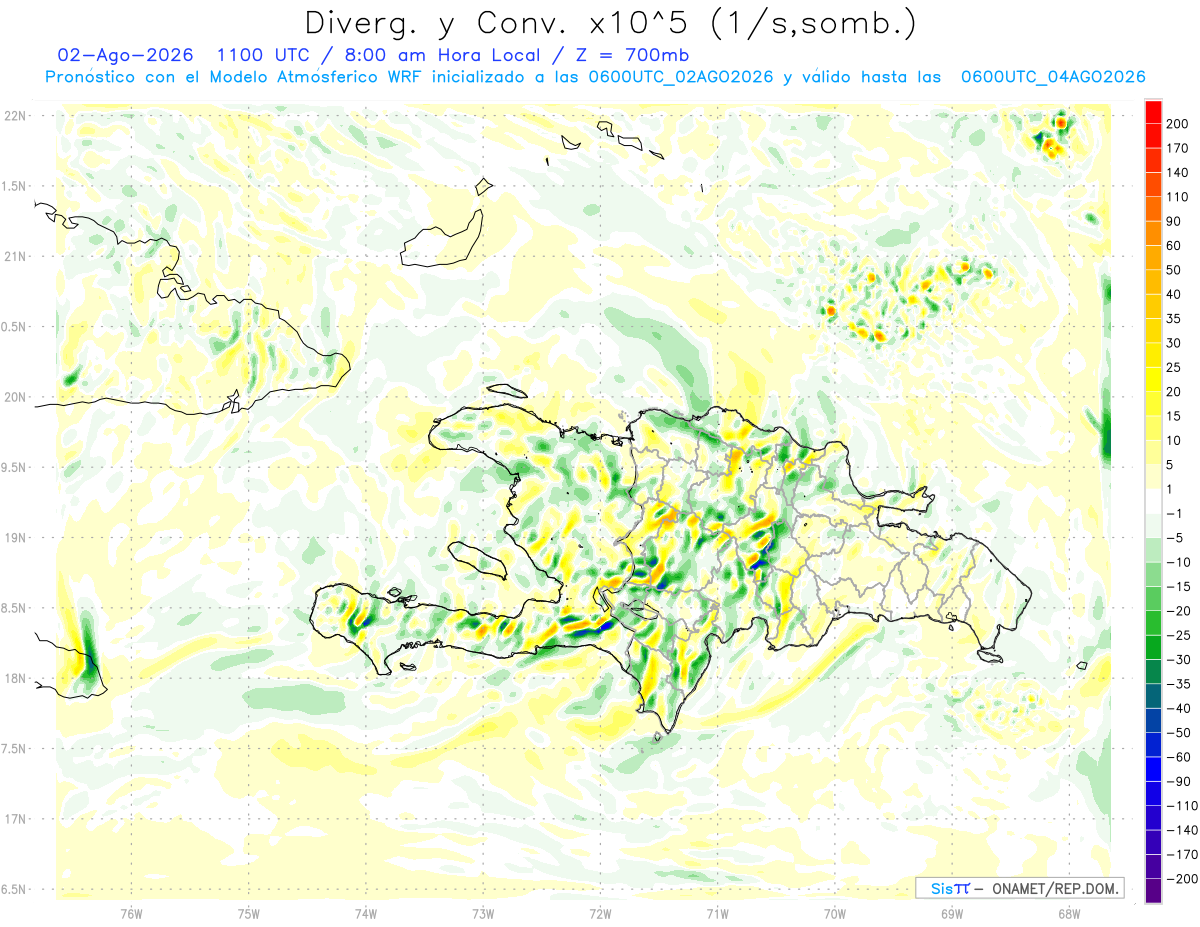Viewport: 1200px width, 927px height.
Task: Click the "200" value at color scale top
Action: [x=1179, y=124]
